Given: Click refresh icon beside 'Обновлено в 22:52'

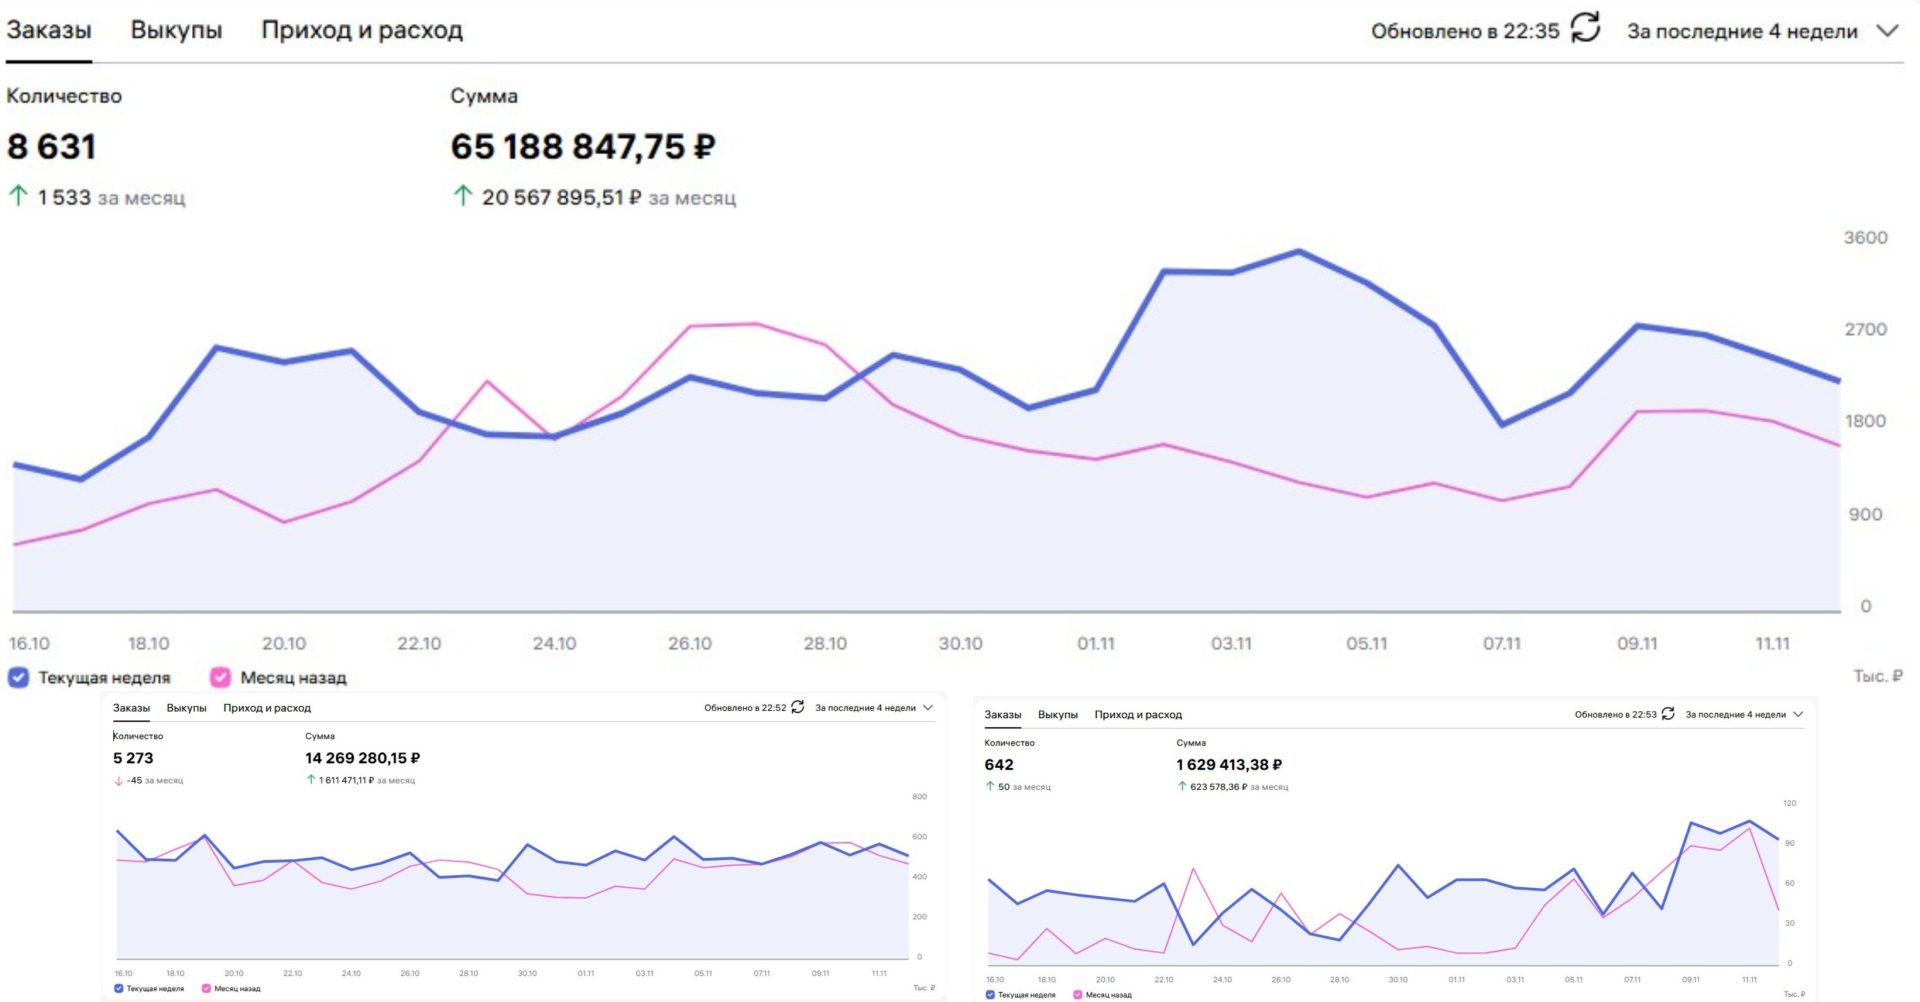Looking at the screenshot, I should tap(797, 707).
